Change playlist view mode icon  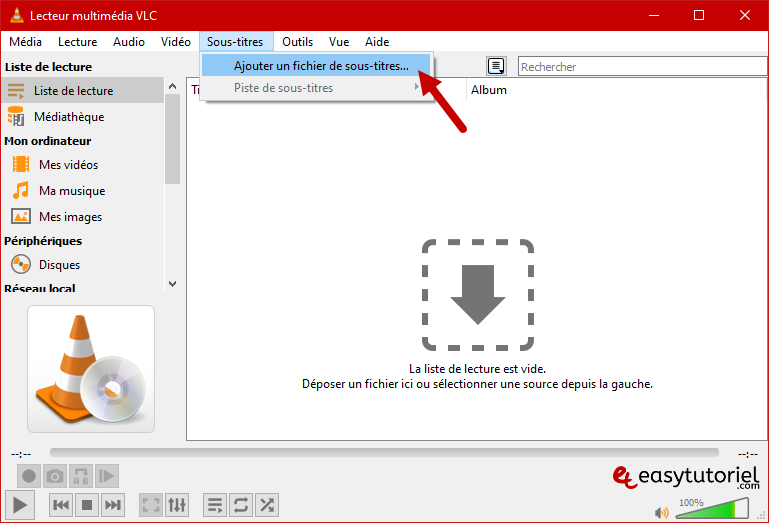(x=496, y=66)
